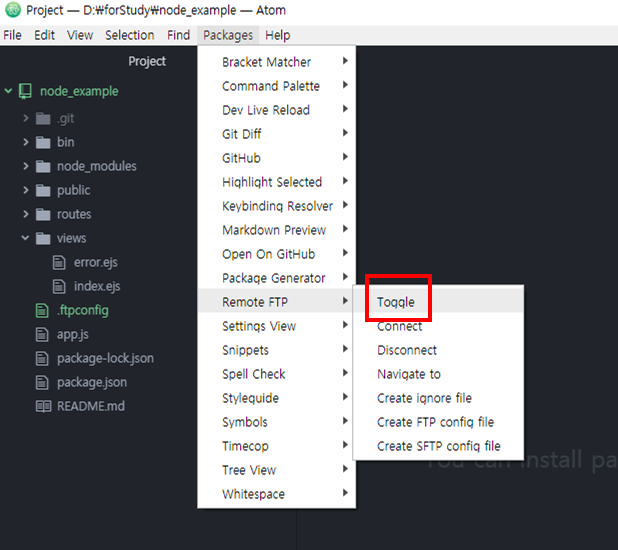Click the node_example repository icon
618x550 pixels.
pyautogui.click(x=25, y=91)
